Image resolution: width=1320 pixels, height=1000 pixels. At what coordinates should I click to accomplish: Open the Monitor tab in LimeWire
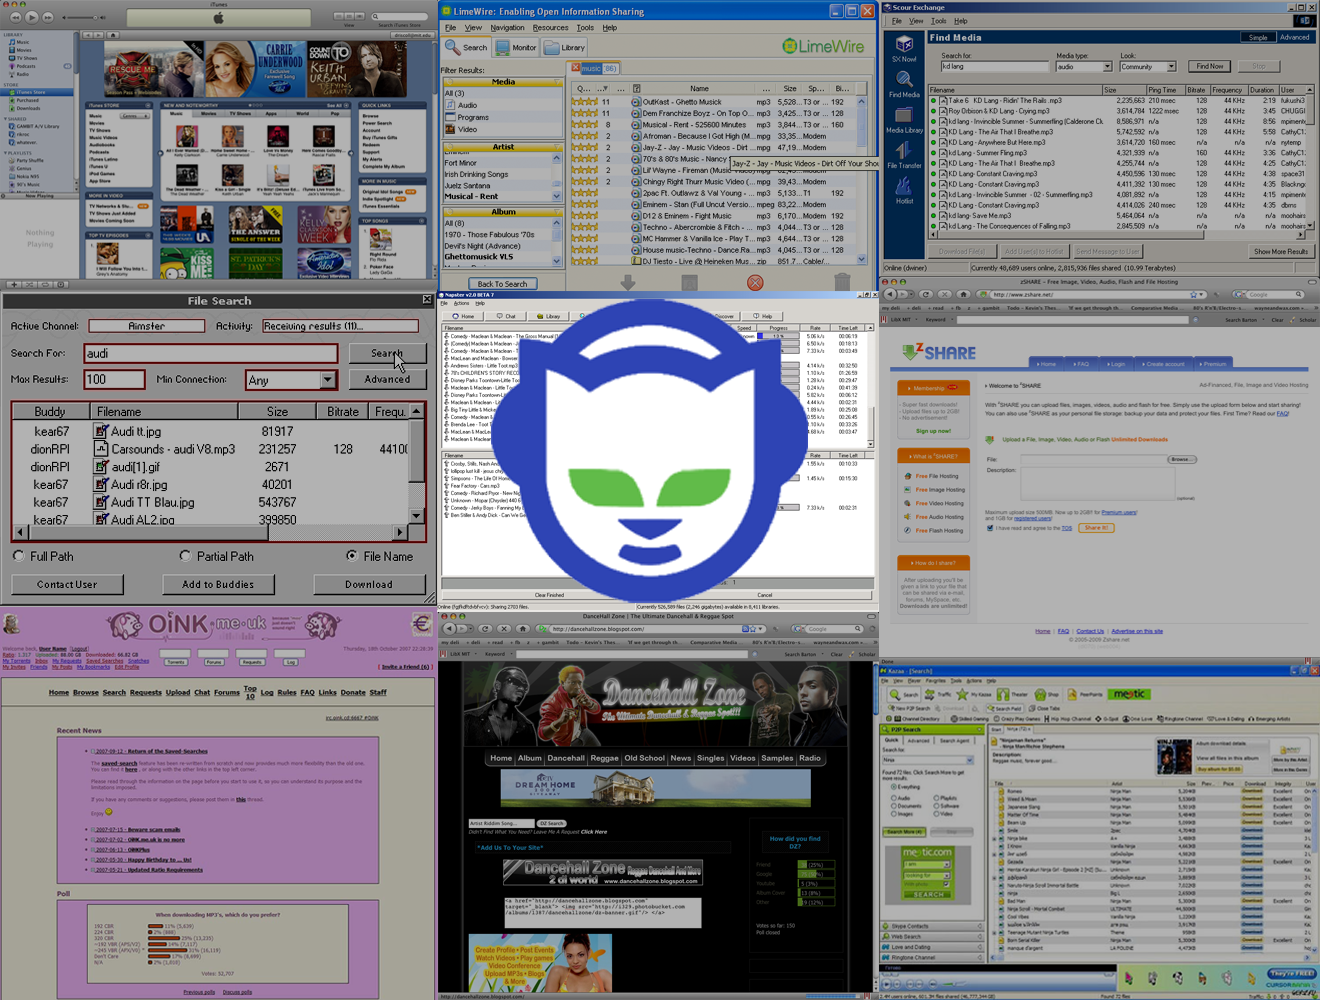(516, 47)
